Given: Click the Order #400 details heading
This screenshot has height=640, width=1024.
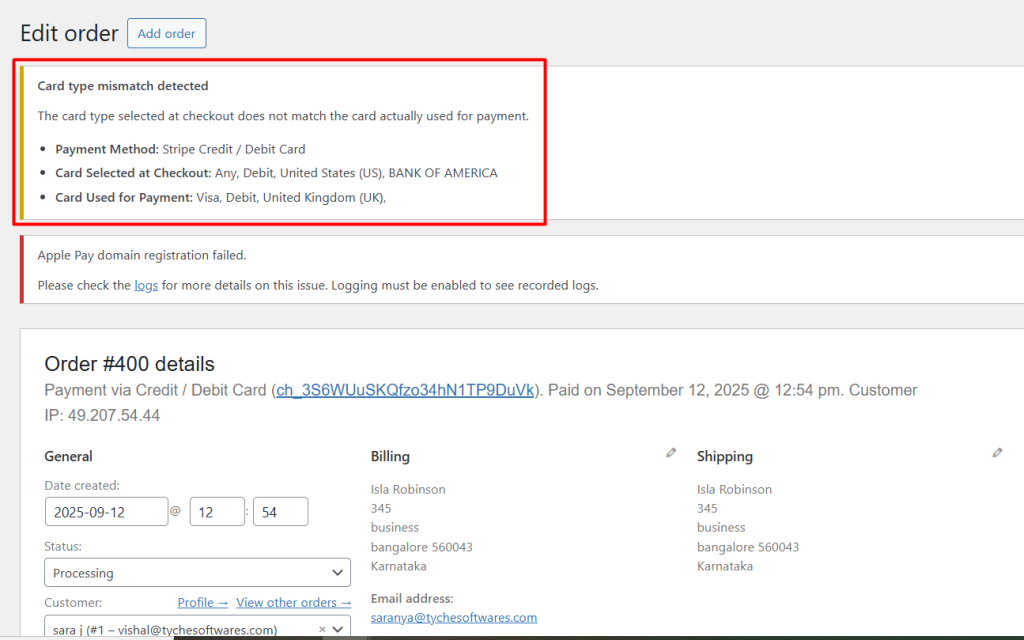Looking at the screenshot, I should [x=129, y=364].
